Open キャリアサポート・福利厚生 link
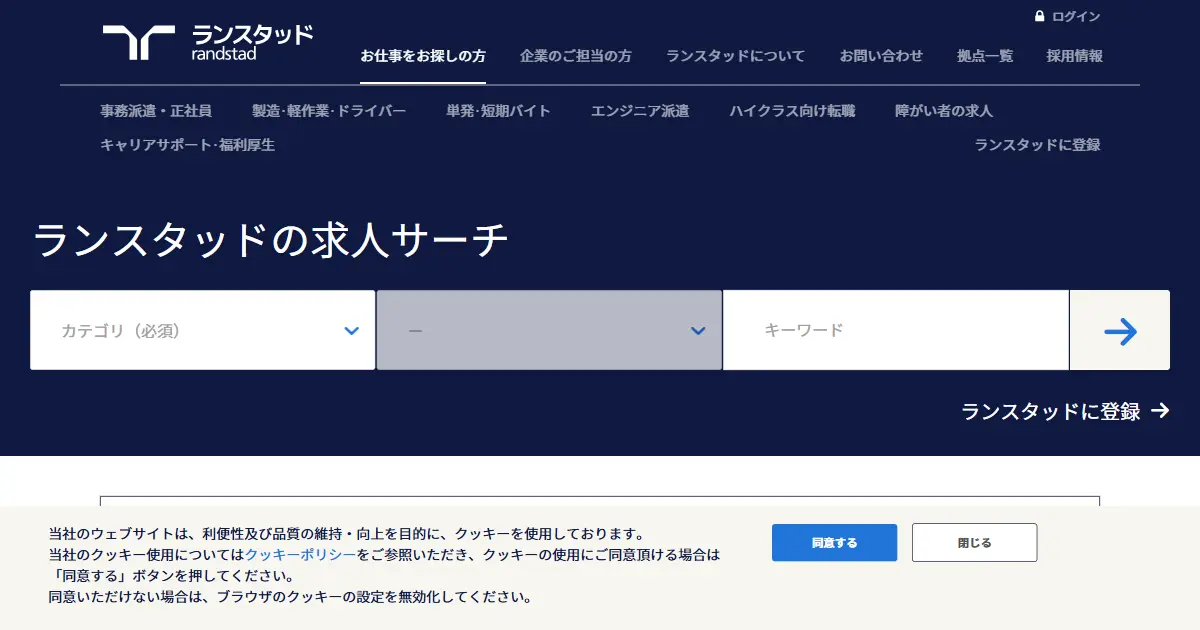Image resolution: width=1200 pixels, height=630 pixels. point(187,145)
